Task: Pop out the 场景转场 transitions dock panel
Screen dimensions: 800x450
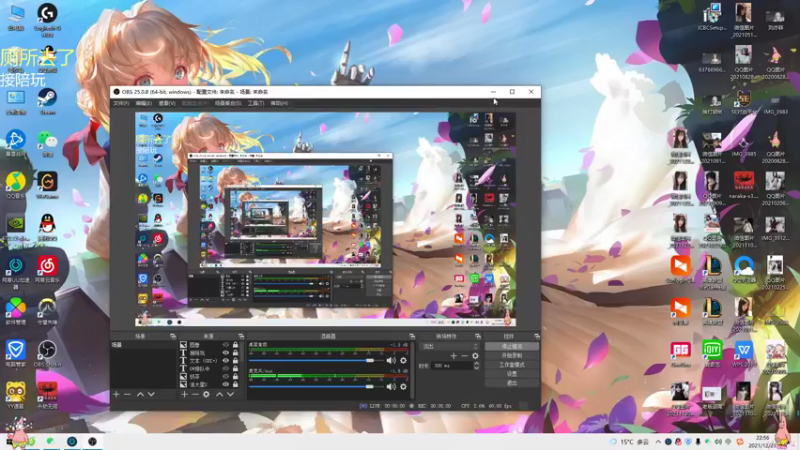Action: click(x=478, y=336)
